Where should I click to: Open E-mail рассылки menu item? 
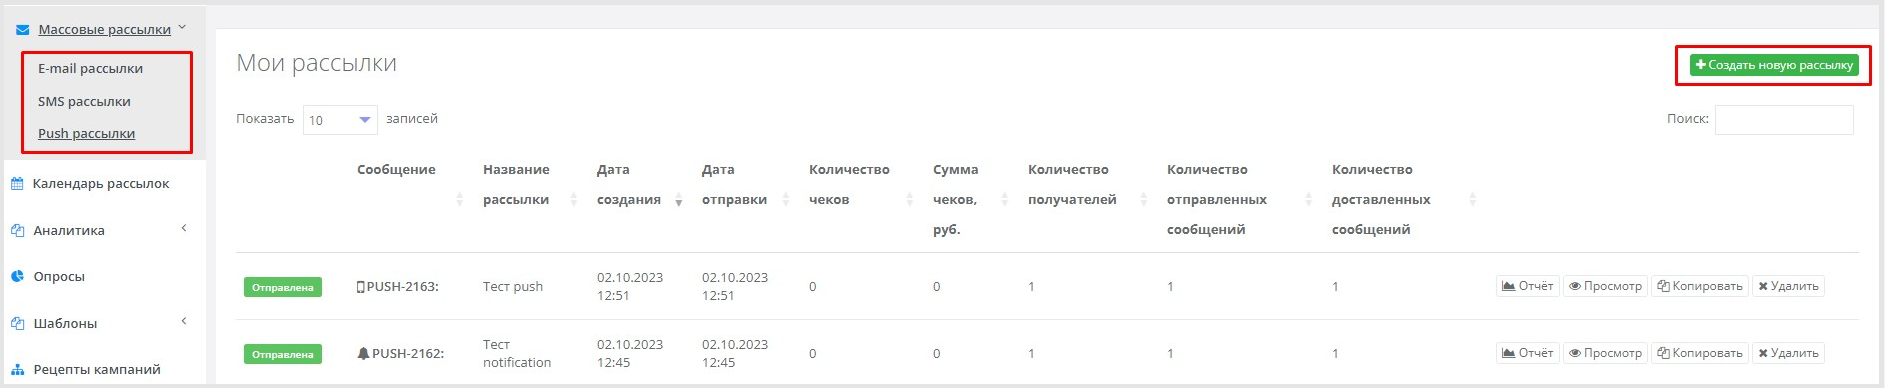90,69
